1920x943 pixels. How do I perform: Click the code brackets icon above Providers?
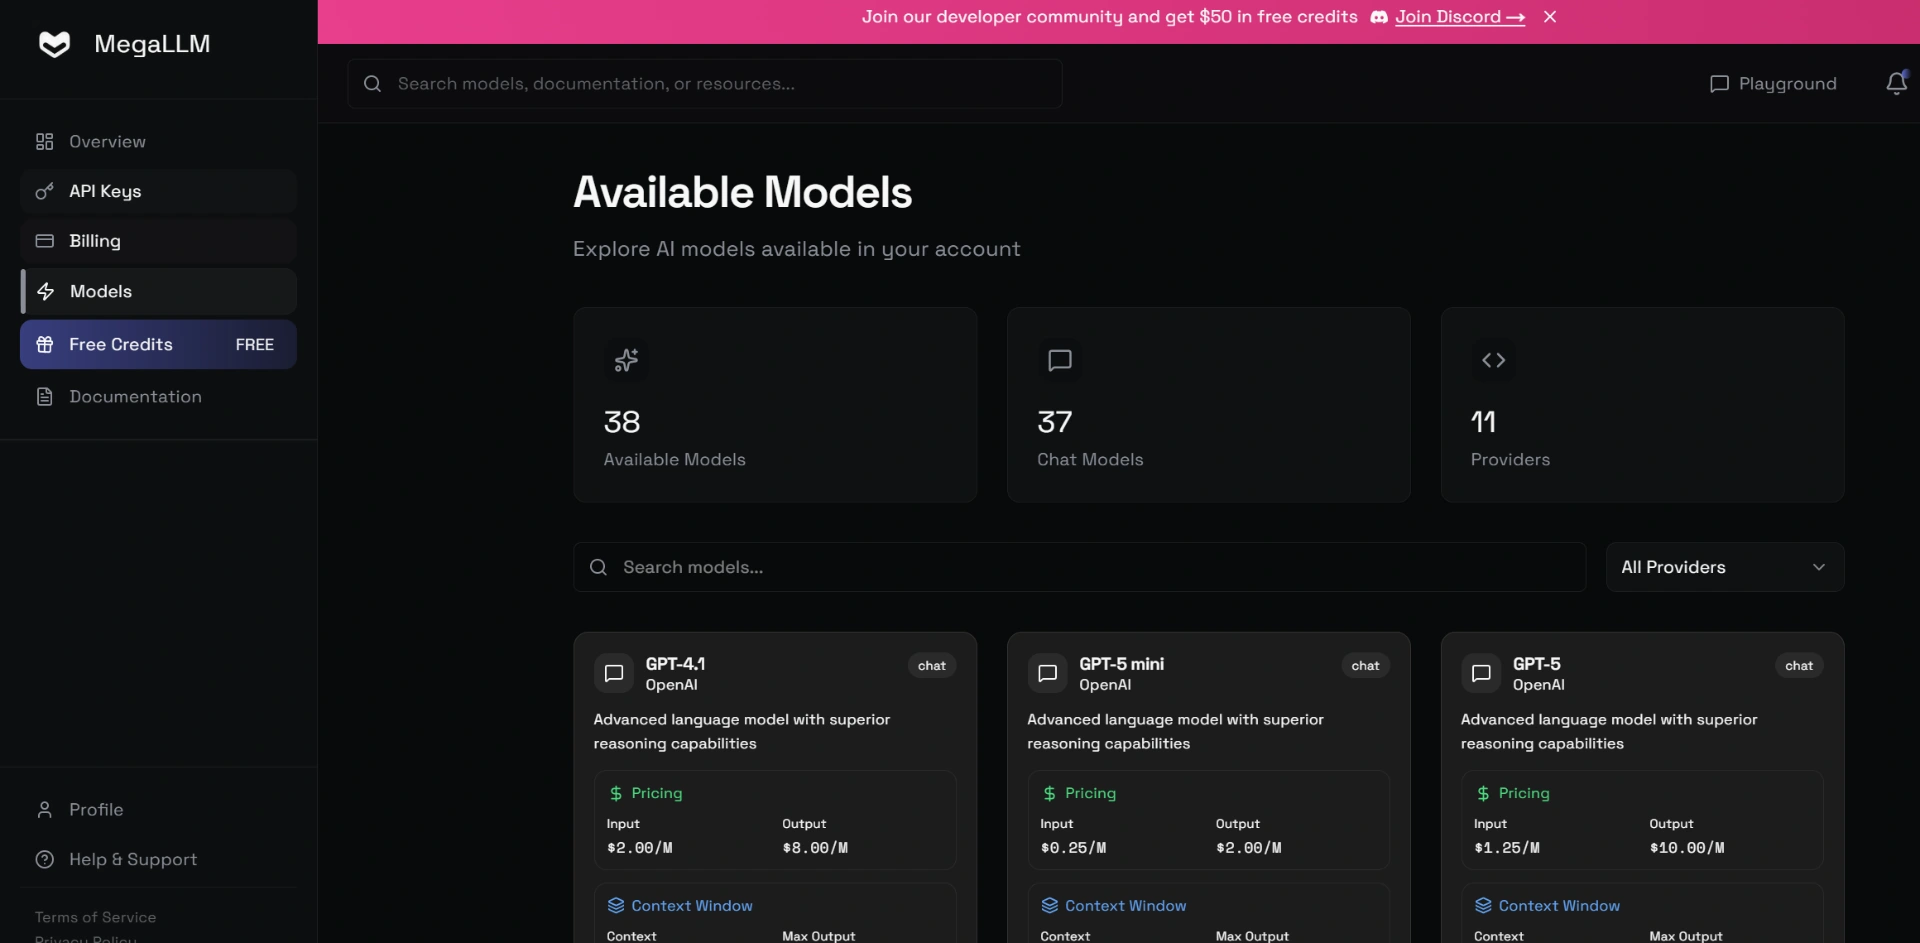1493,360
